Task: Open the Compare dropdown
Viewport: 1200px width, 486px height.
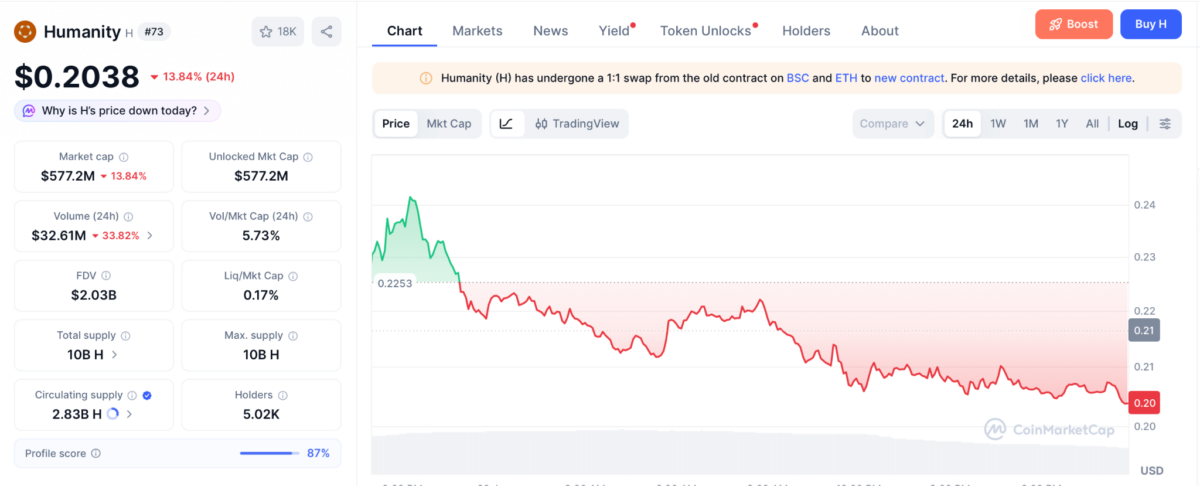Action: point(893,124)
